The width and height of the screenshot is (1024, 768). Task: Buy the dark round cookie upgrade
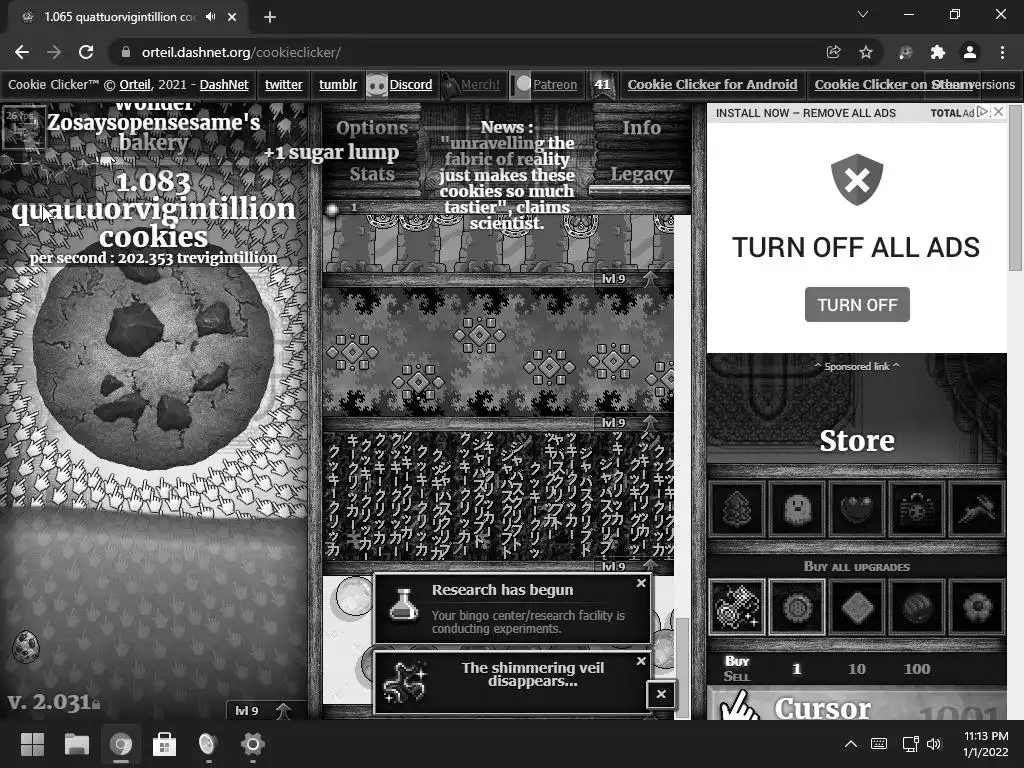click(x=917, y=607)
